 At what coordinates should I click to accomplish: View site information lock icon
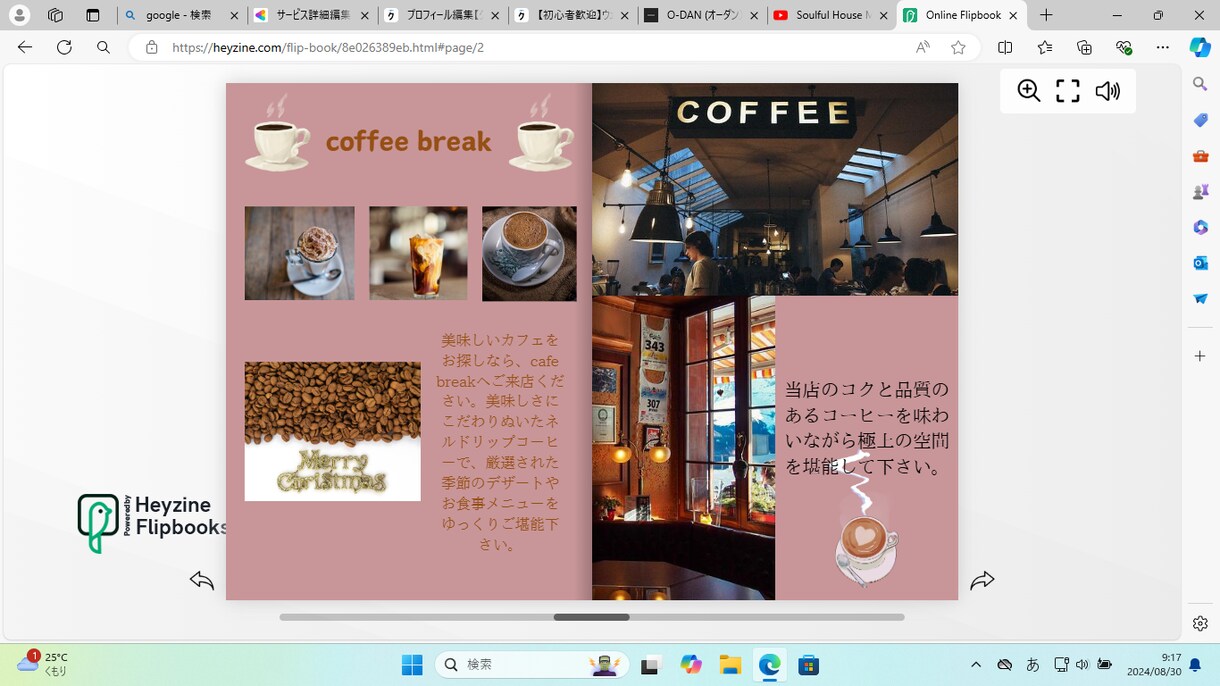pyautogui.click(x=152, y=47)
